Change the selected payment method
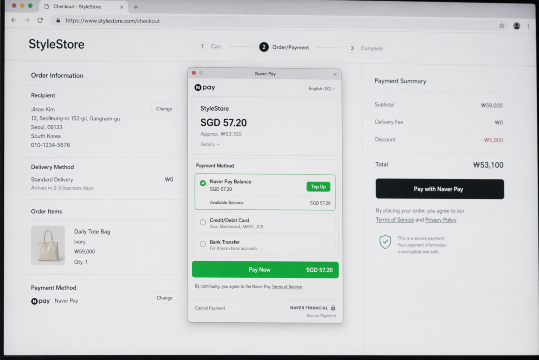The image size is (539, 360). [x=165, y=298]
